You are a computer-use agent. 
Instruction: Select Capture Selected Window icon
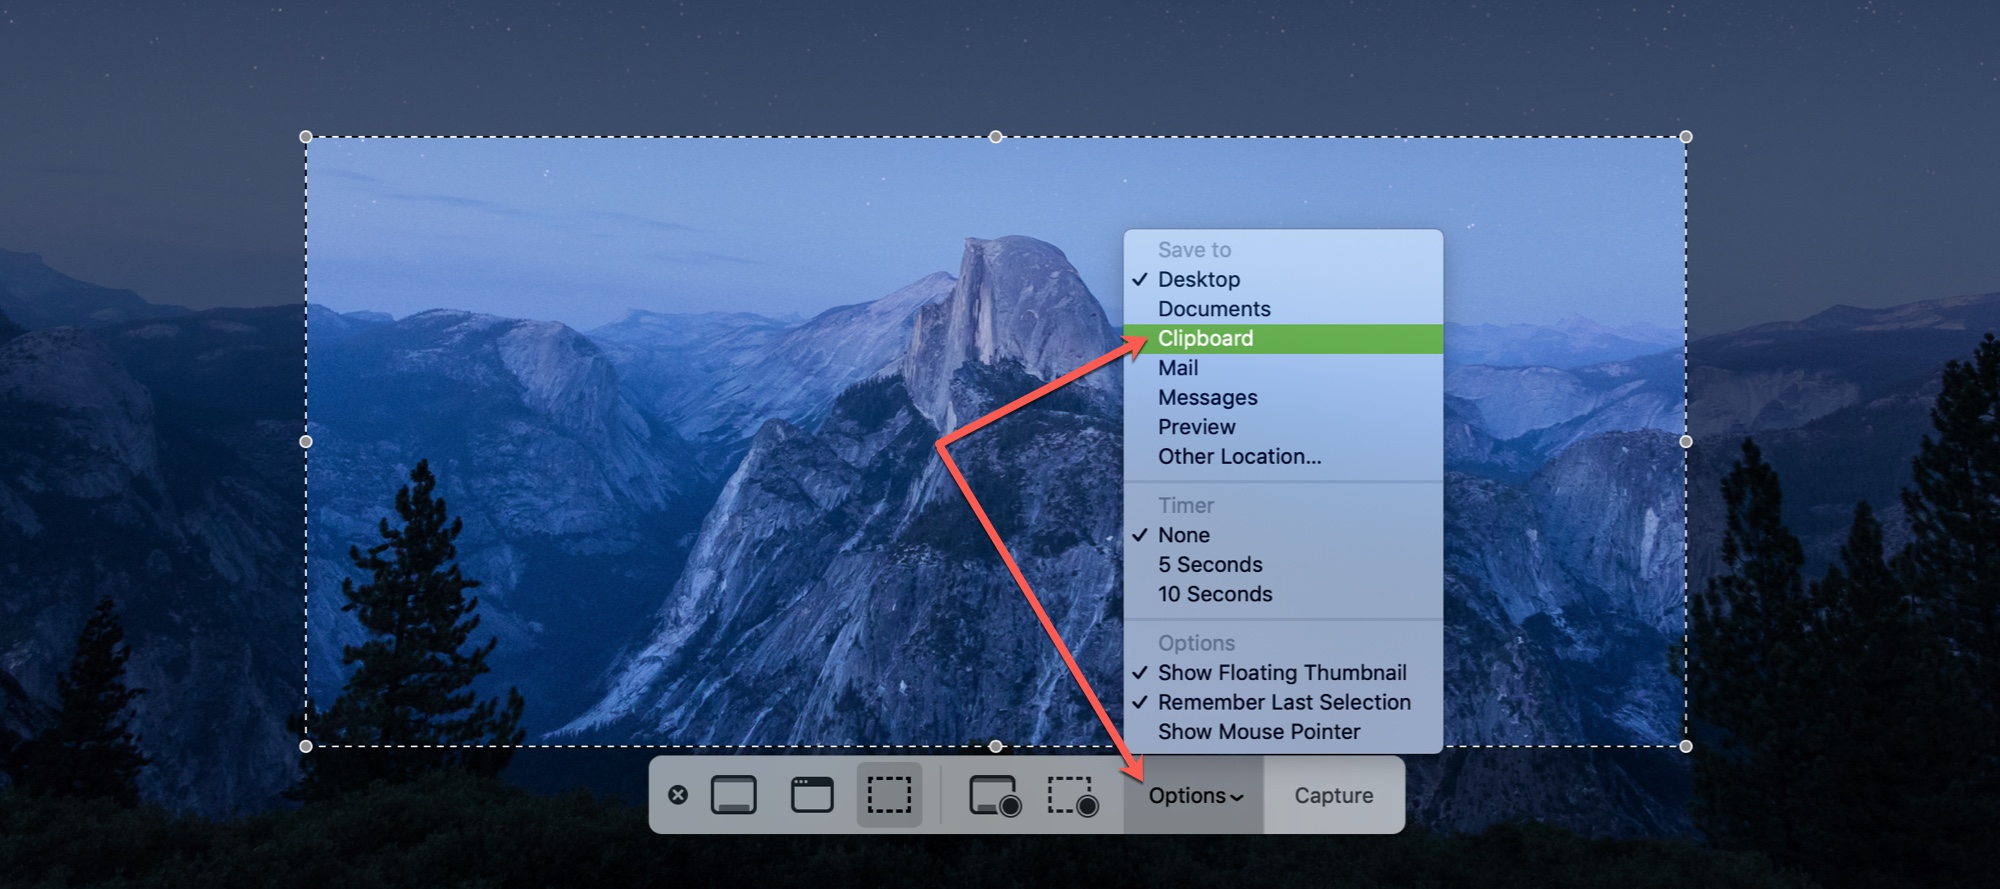click(812, 795)
